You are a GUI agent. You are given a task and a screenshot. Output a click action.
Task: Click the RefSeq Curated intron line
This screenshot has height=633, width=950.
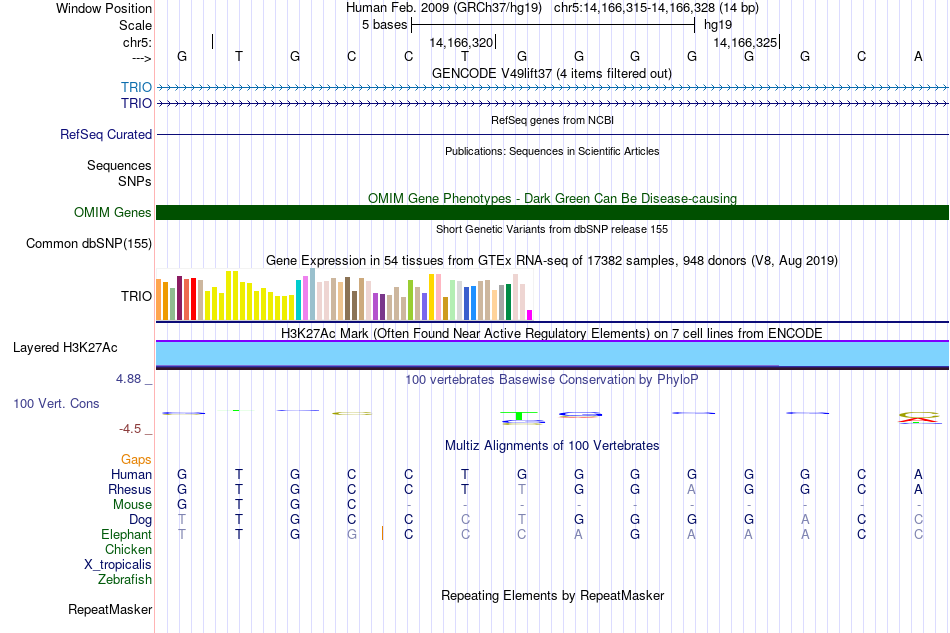pyautogui.click(x=552, y=134)
